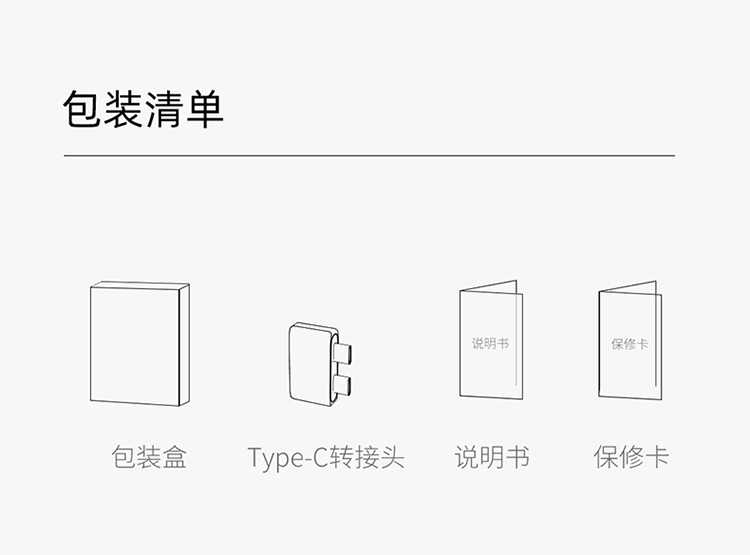
Task: Click the lower Type-C plug on adapter
Action: (x=342, y=387)
